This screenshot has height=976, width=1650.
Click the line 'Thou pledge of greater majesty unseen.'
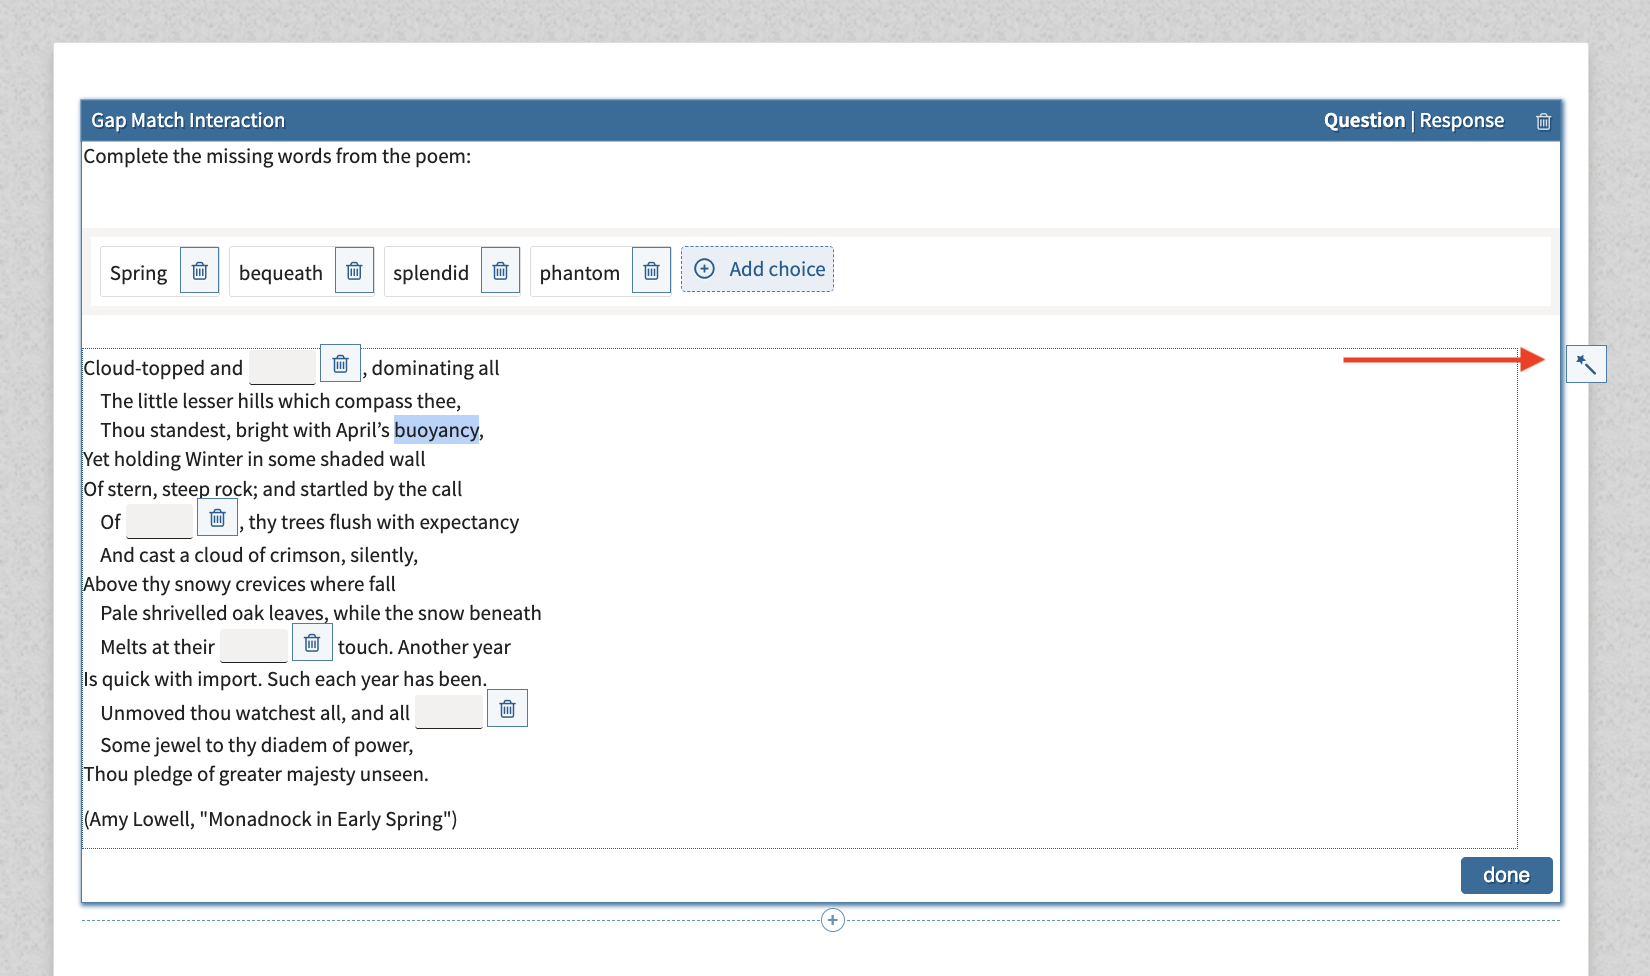256,774
